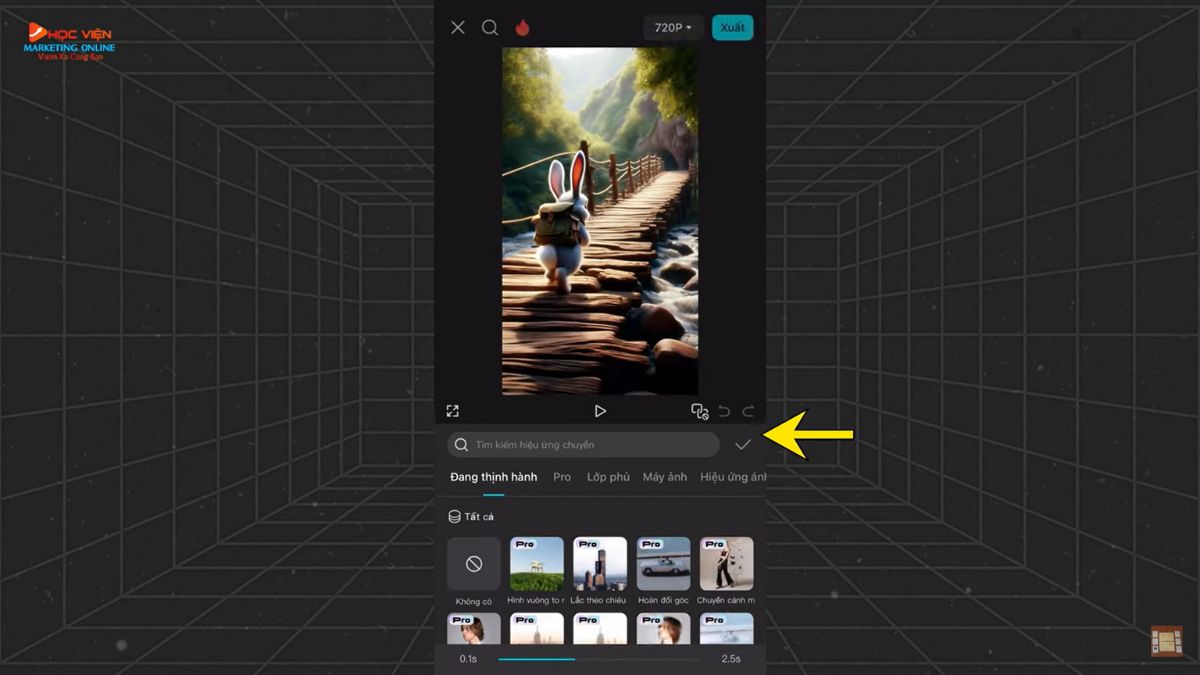Choose Không có to remove the transition
The width and height of the screenshot is (1200, 675).
coord(474,571)
